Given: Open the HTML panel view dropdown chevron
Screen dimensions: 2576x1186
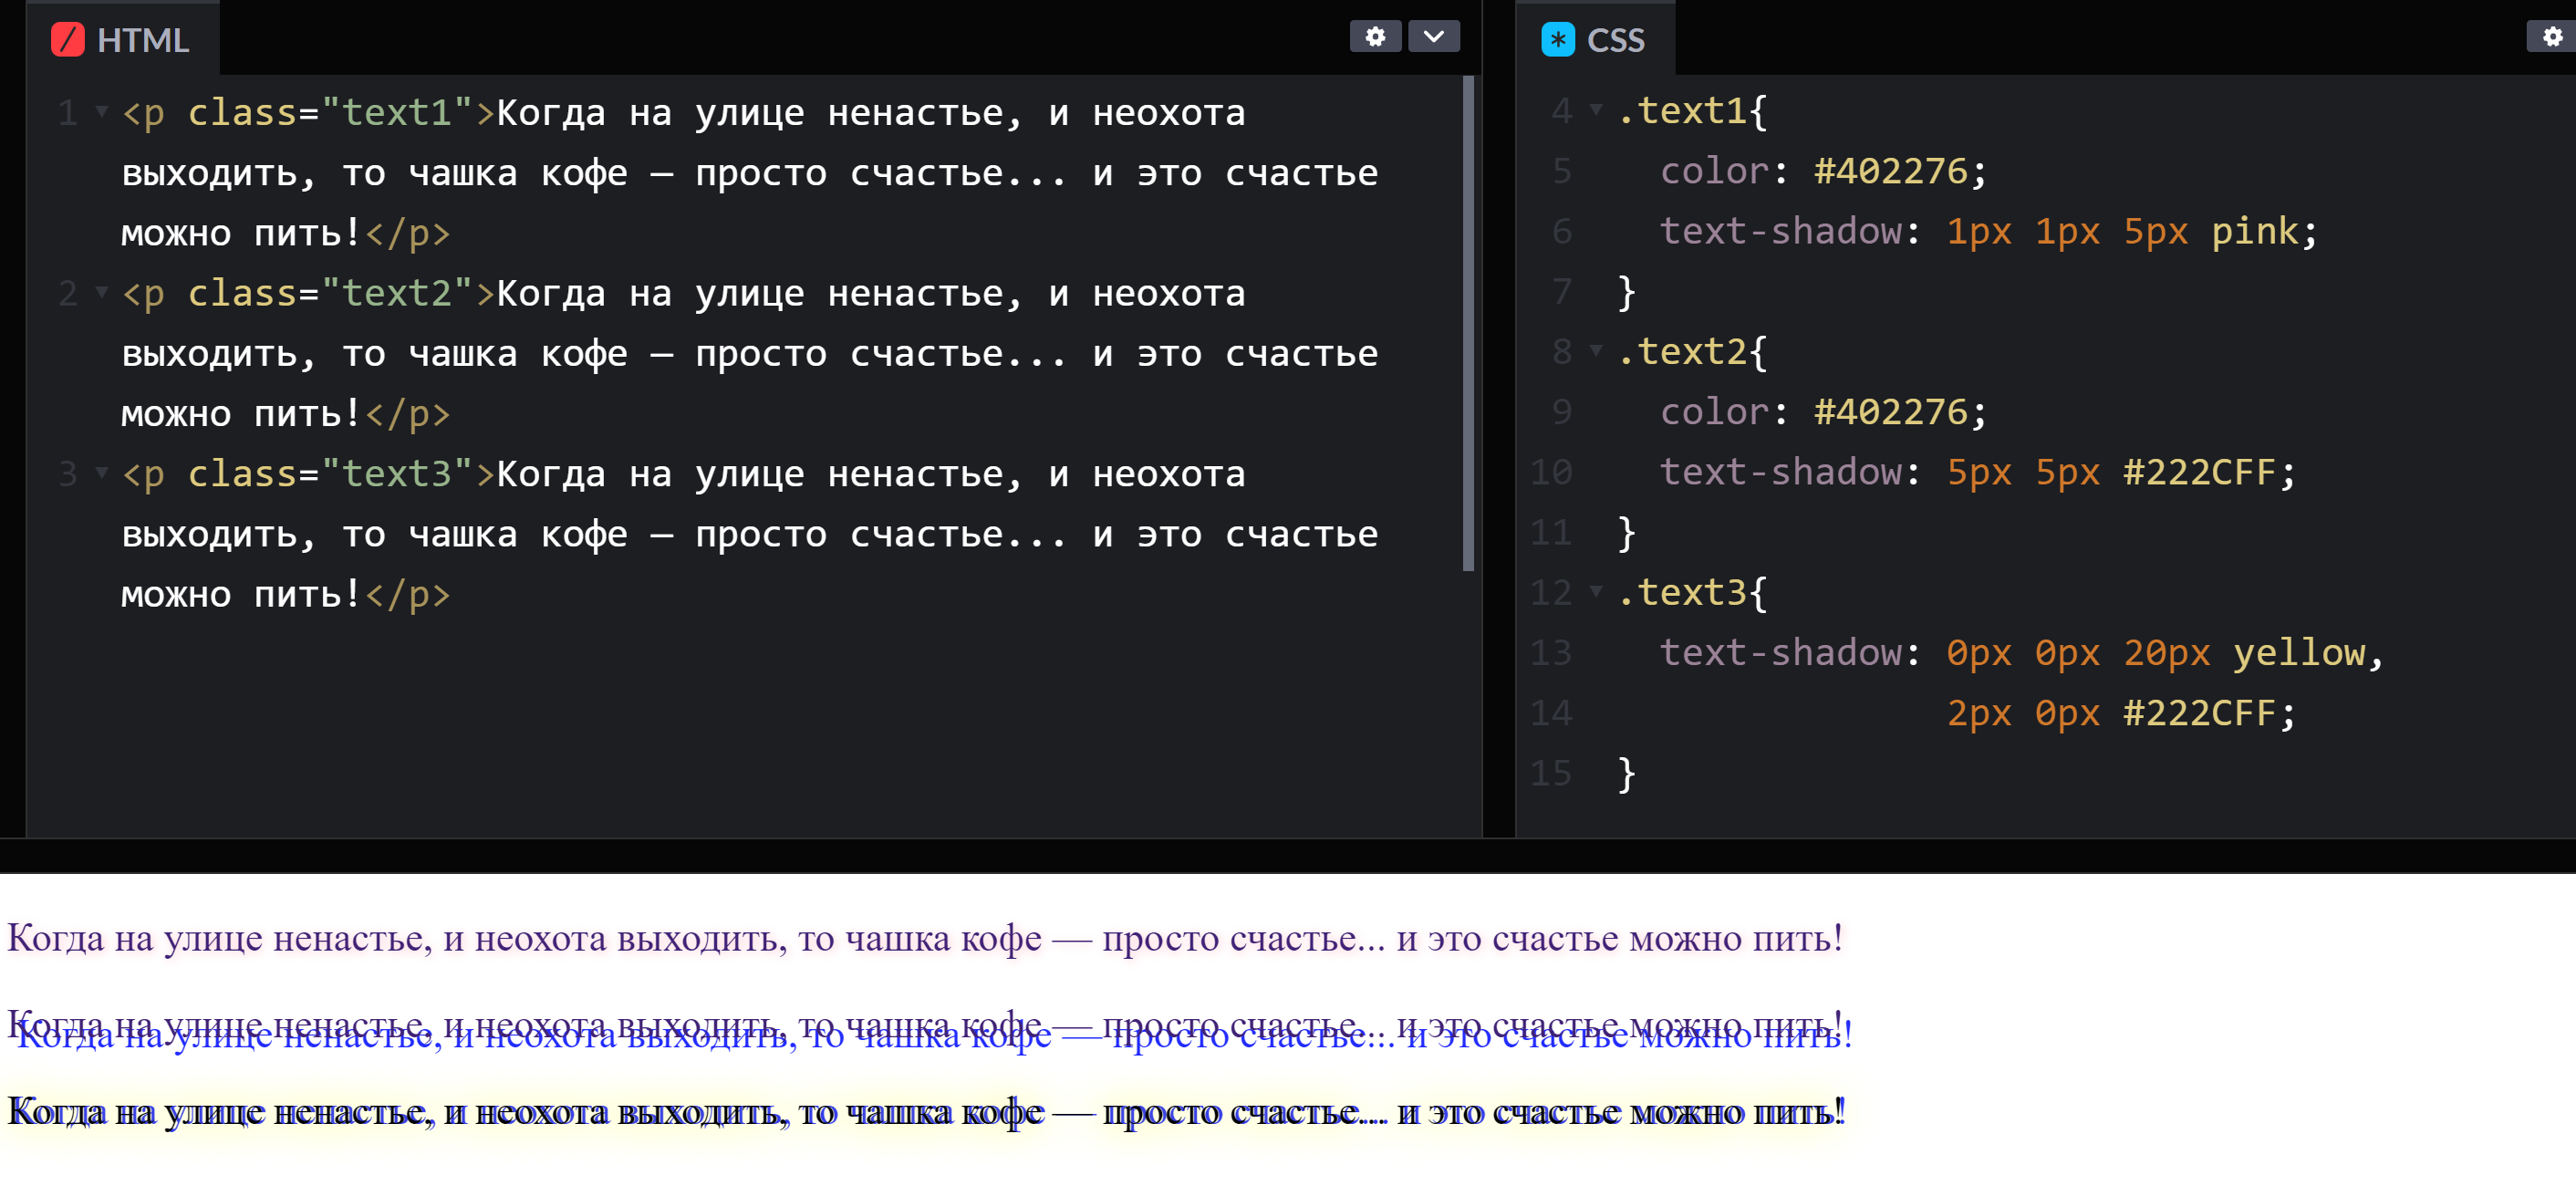Looking at the screenshot, I should tap(1435, 36).
